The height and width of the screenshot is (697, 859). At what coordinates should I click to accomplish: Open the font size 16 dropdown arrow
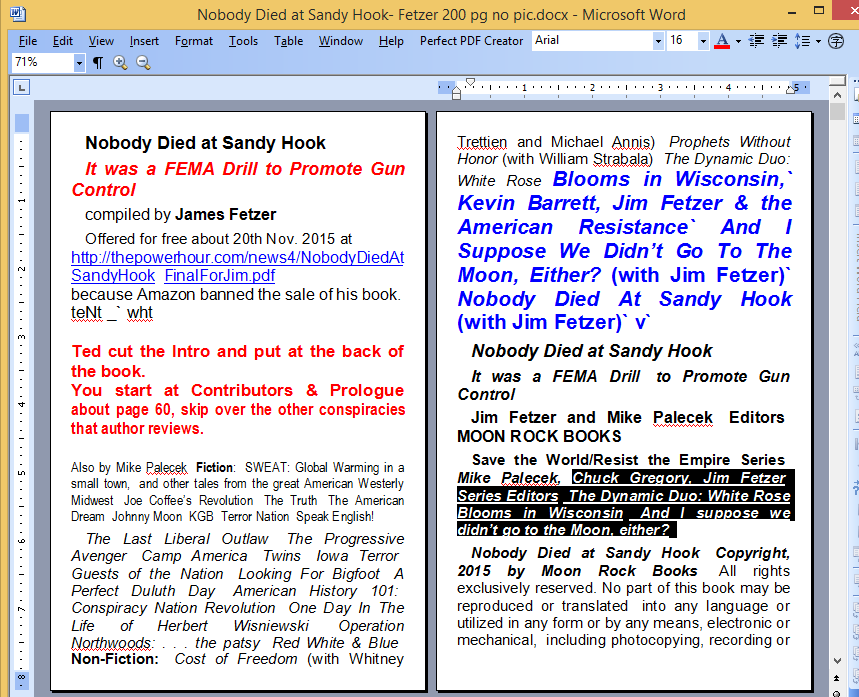pos(703,41)
